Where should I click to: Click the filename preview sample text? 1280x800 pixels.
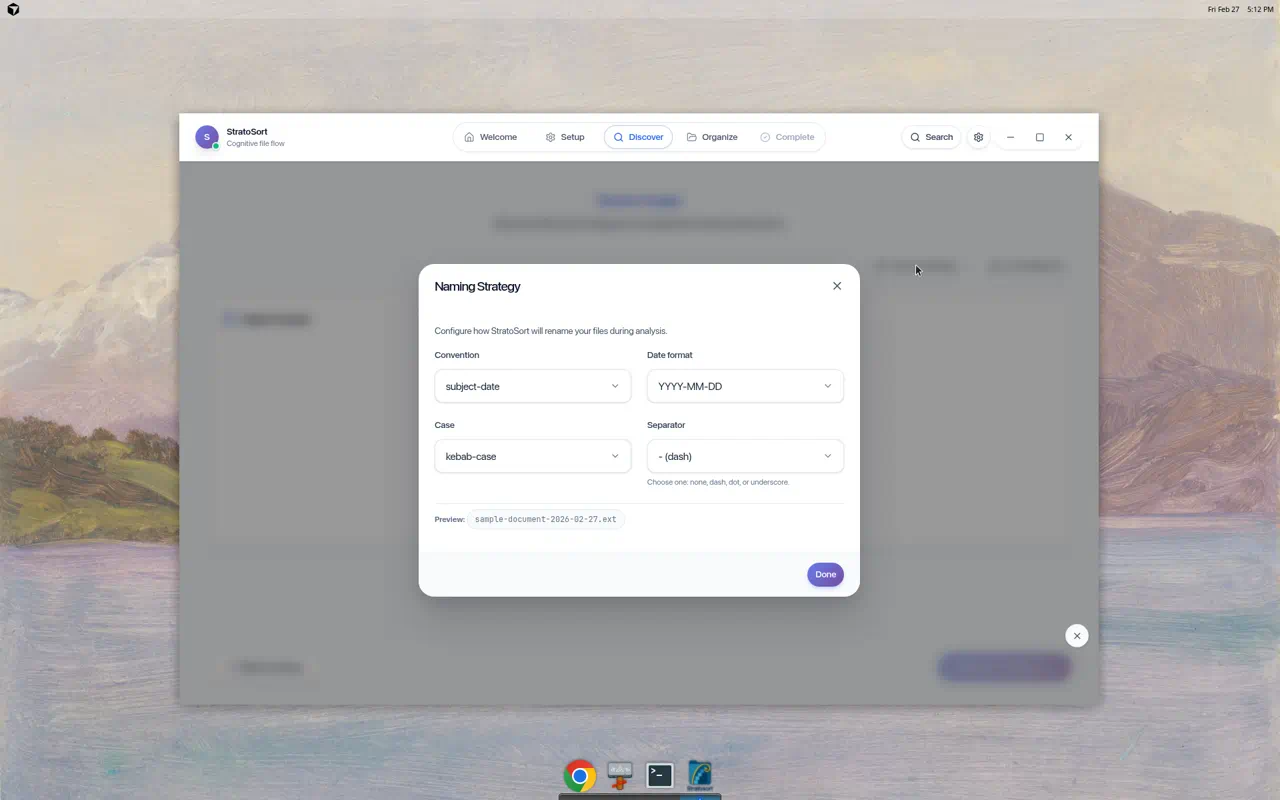tap(545, 519)
